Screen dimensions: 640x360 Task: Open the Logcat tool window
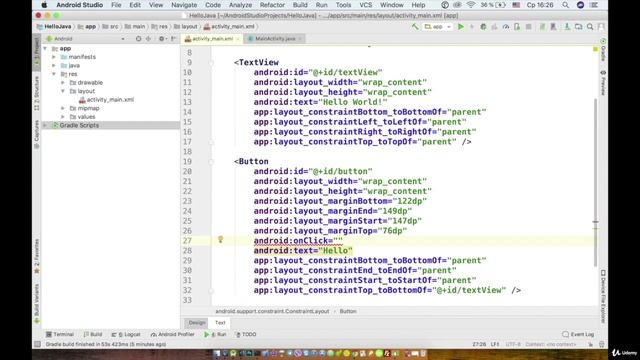point(126,334)
